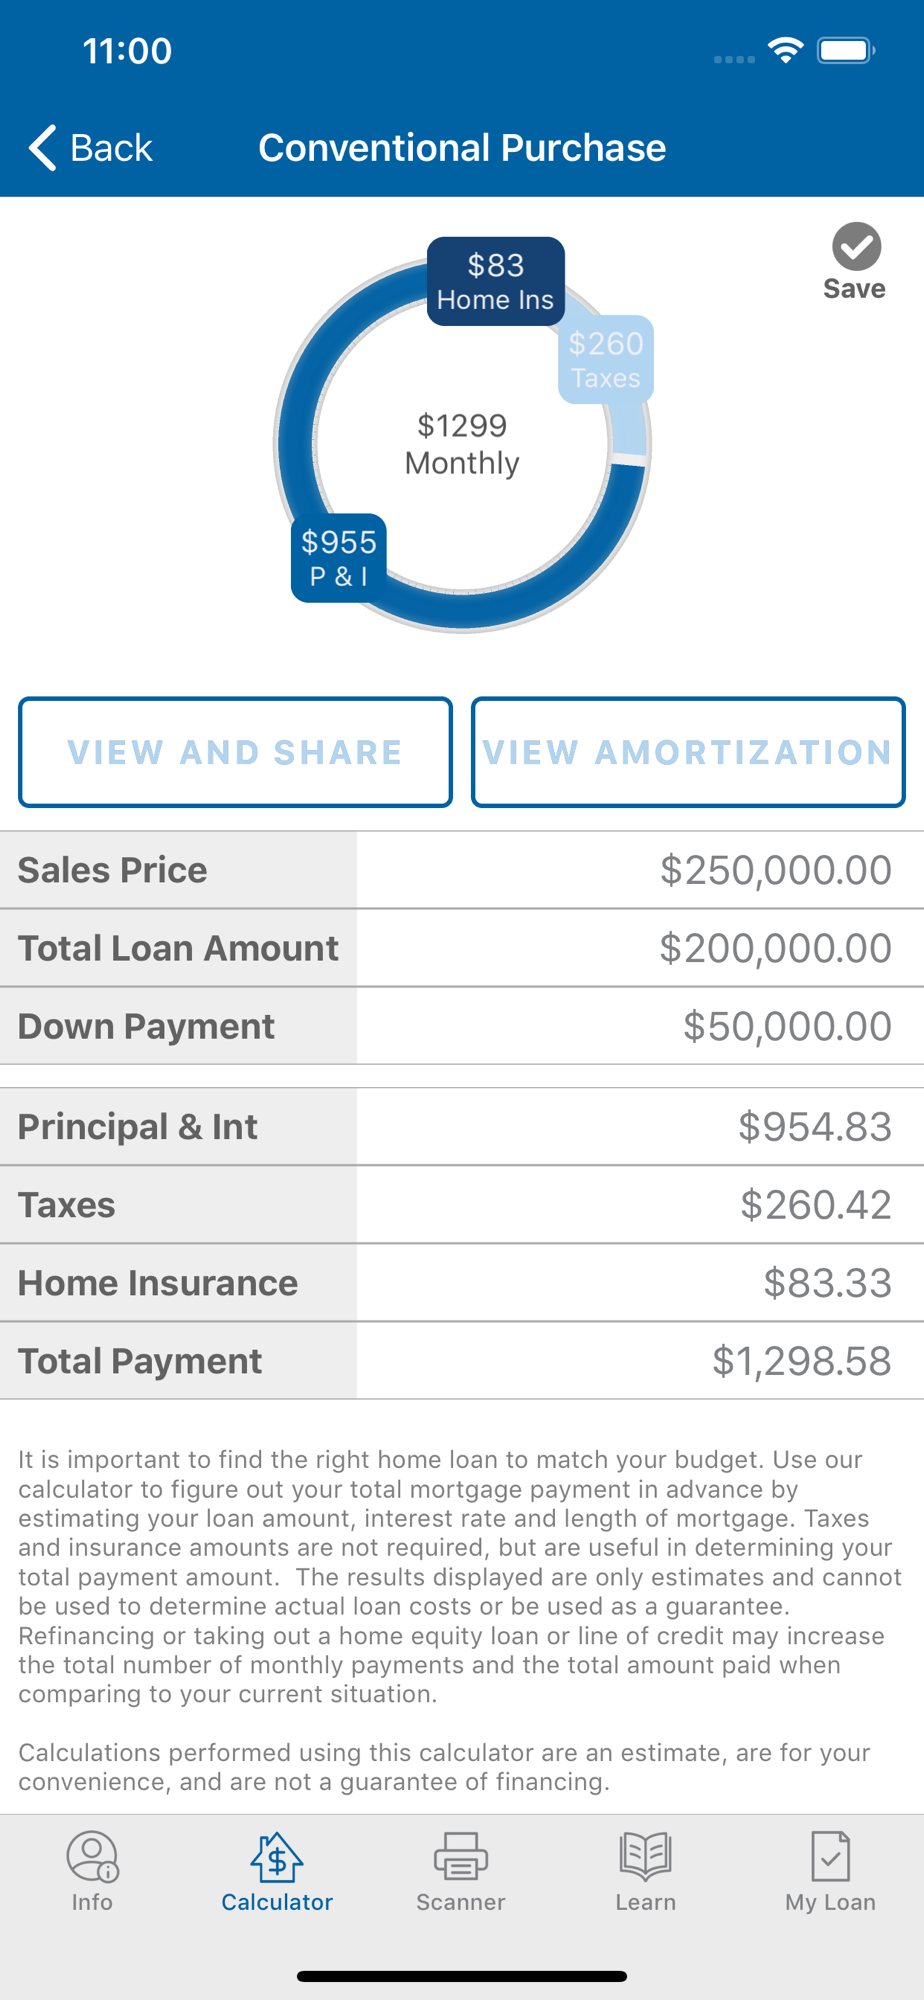Open the Scanner printer icon
924x2000 pixels.
[x=461, y=1857]
